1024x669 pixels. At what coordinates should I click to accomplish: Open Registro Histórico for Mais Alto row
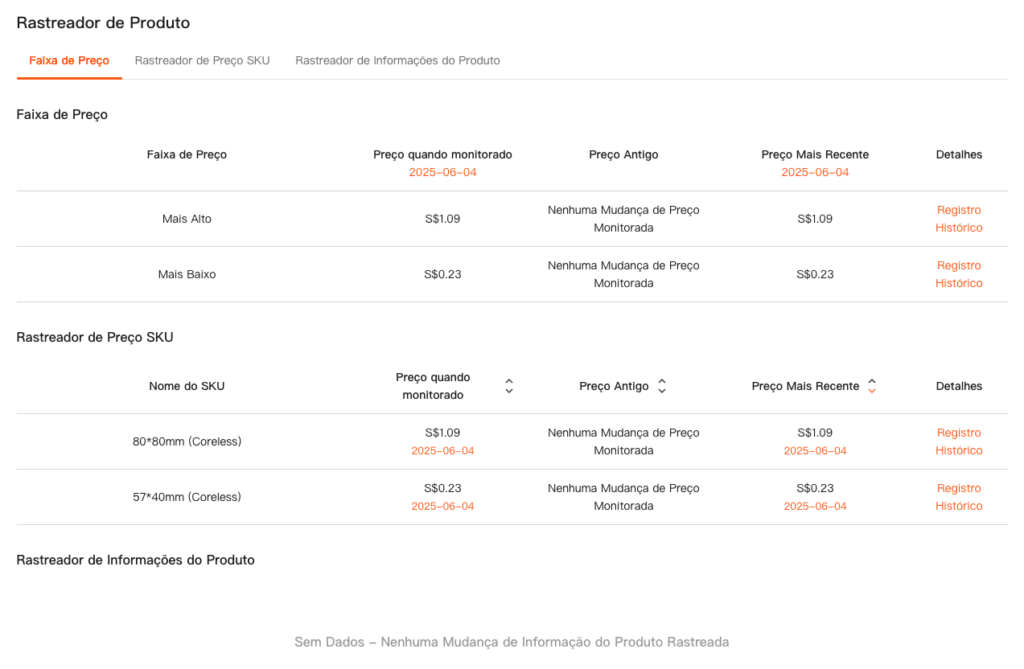click(x=958, y=219)
